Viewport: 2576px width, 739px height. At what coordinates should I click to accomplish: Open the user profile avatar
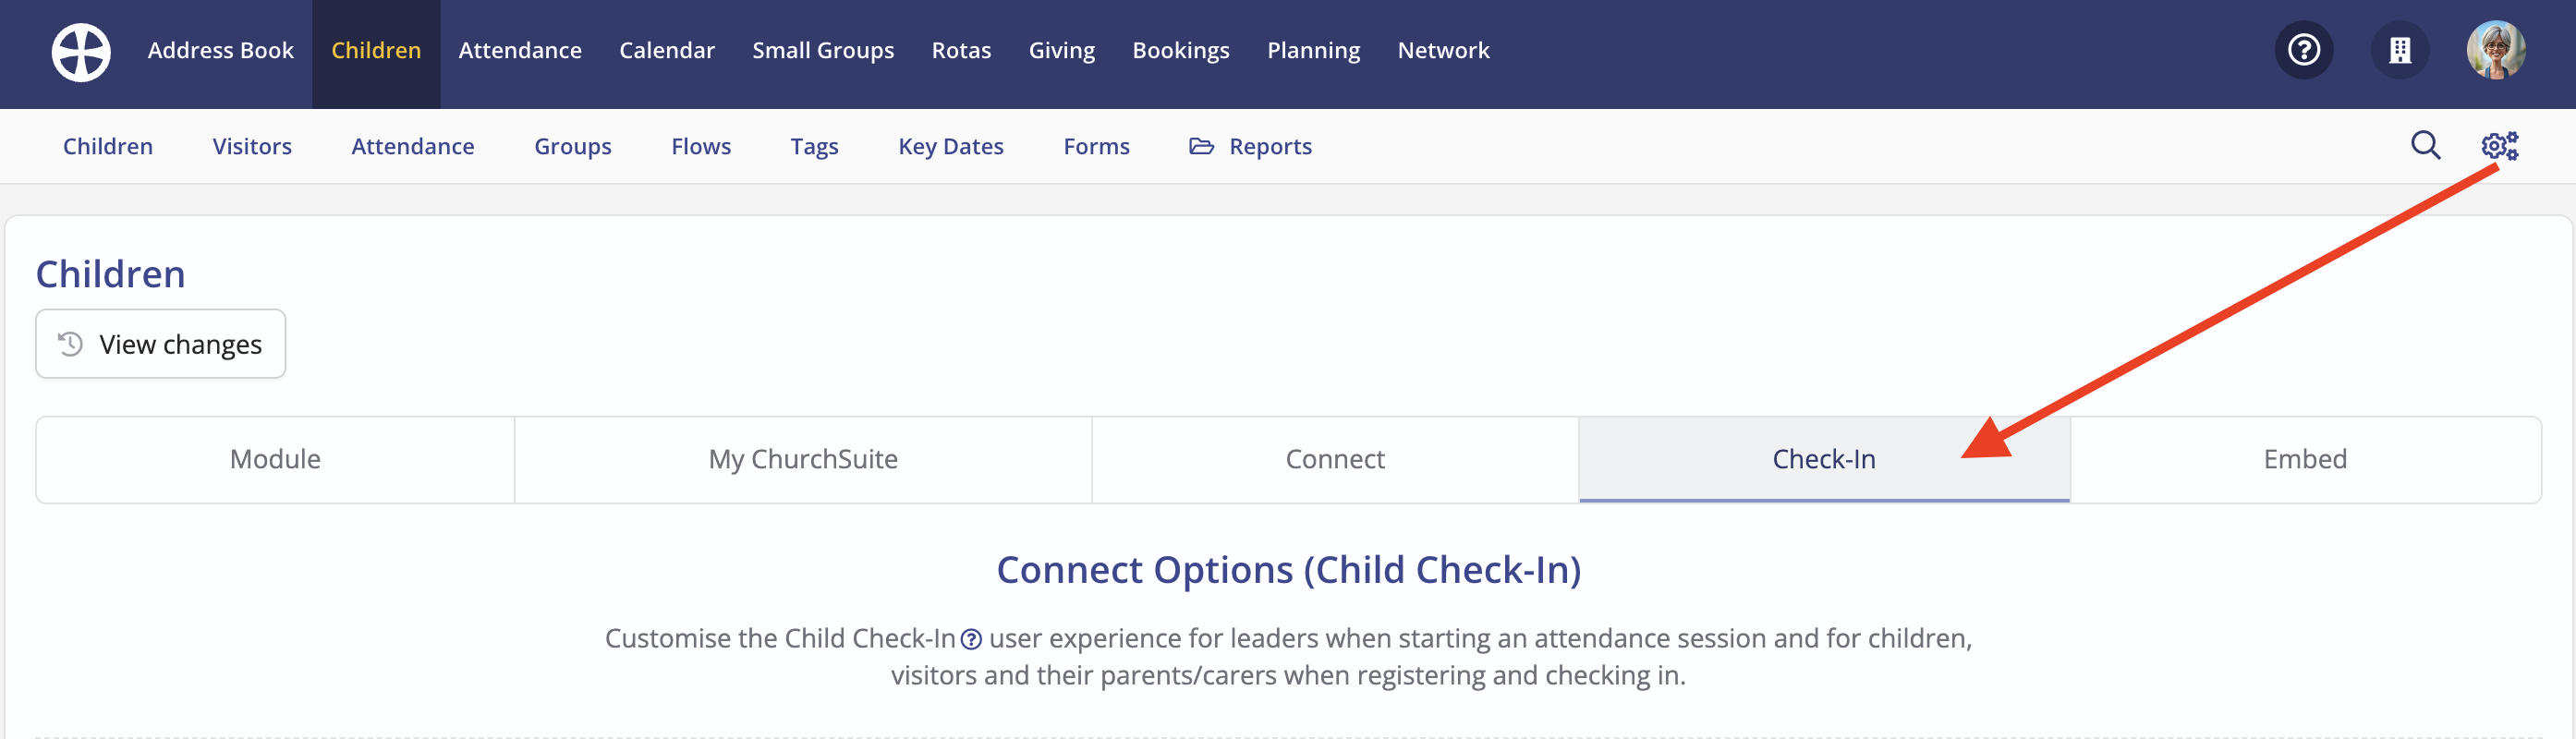pos(2495,50)
